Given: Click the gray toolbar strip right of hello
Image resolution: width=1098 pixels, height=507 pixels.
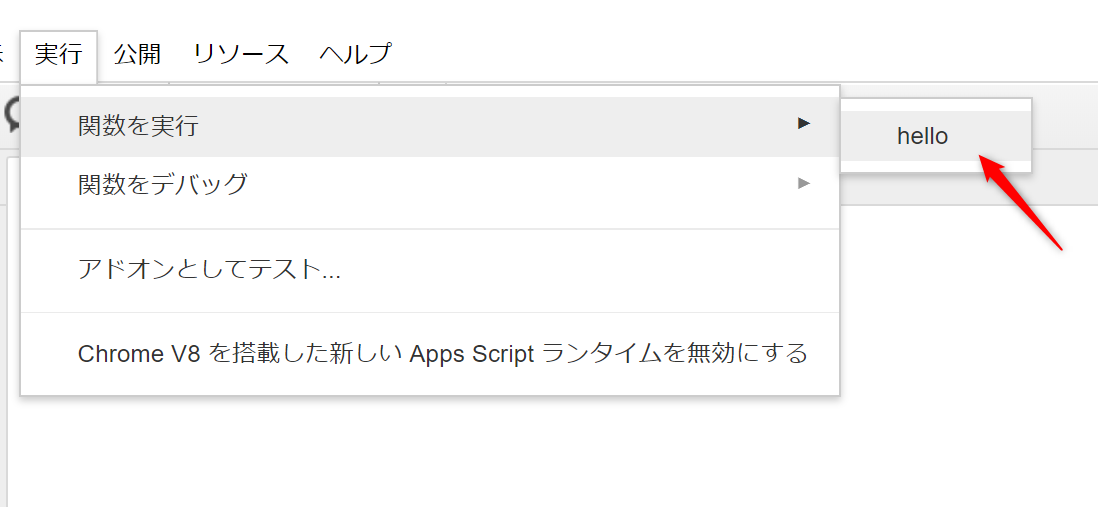Looking at the screenshot, I should click(x=1065, y=177).
